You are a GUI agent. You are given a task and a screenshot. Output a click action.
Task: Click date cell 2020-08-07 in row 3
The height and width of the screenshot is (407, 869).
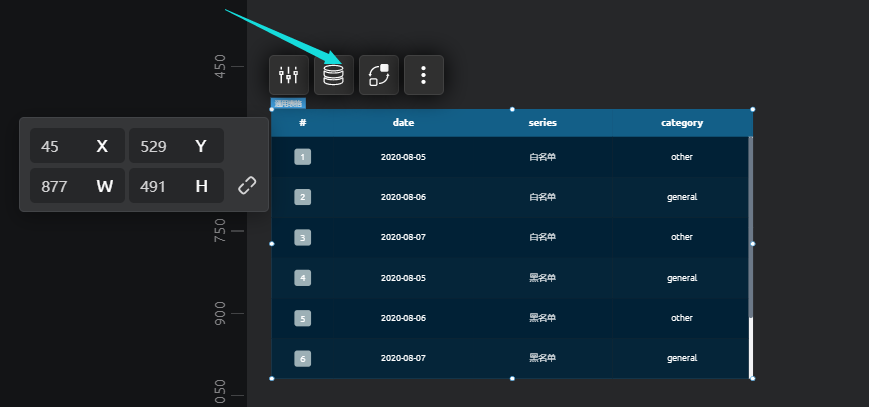[403, 237]
